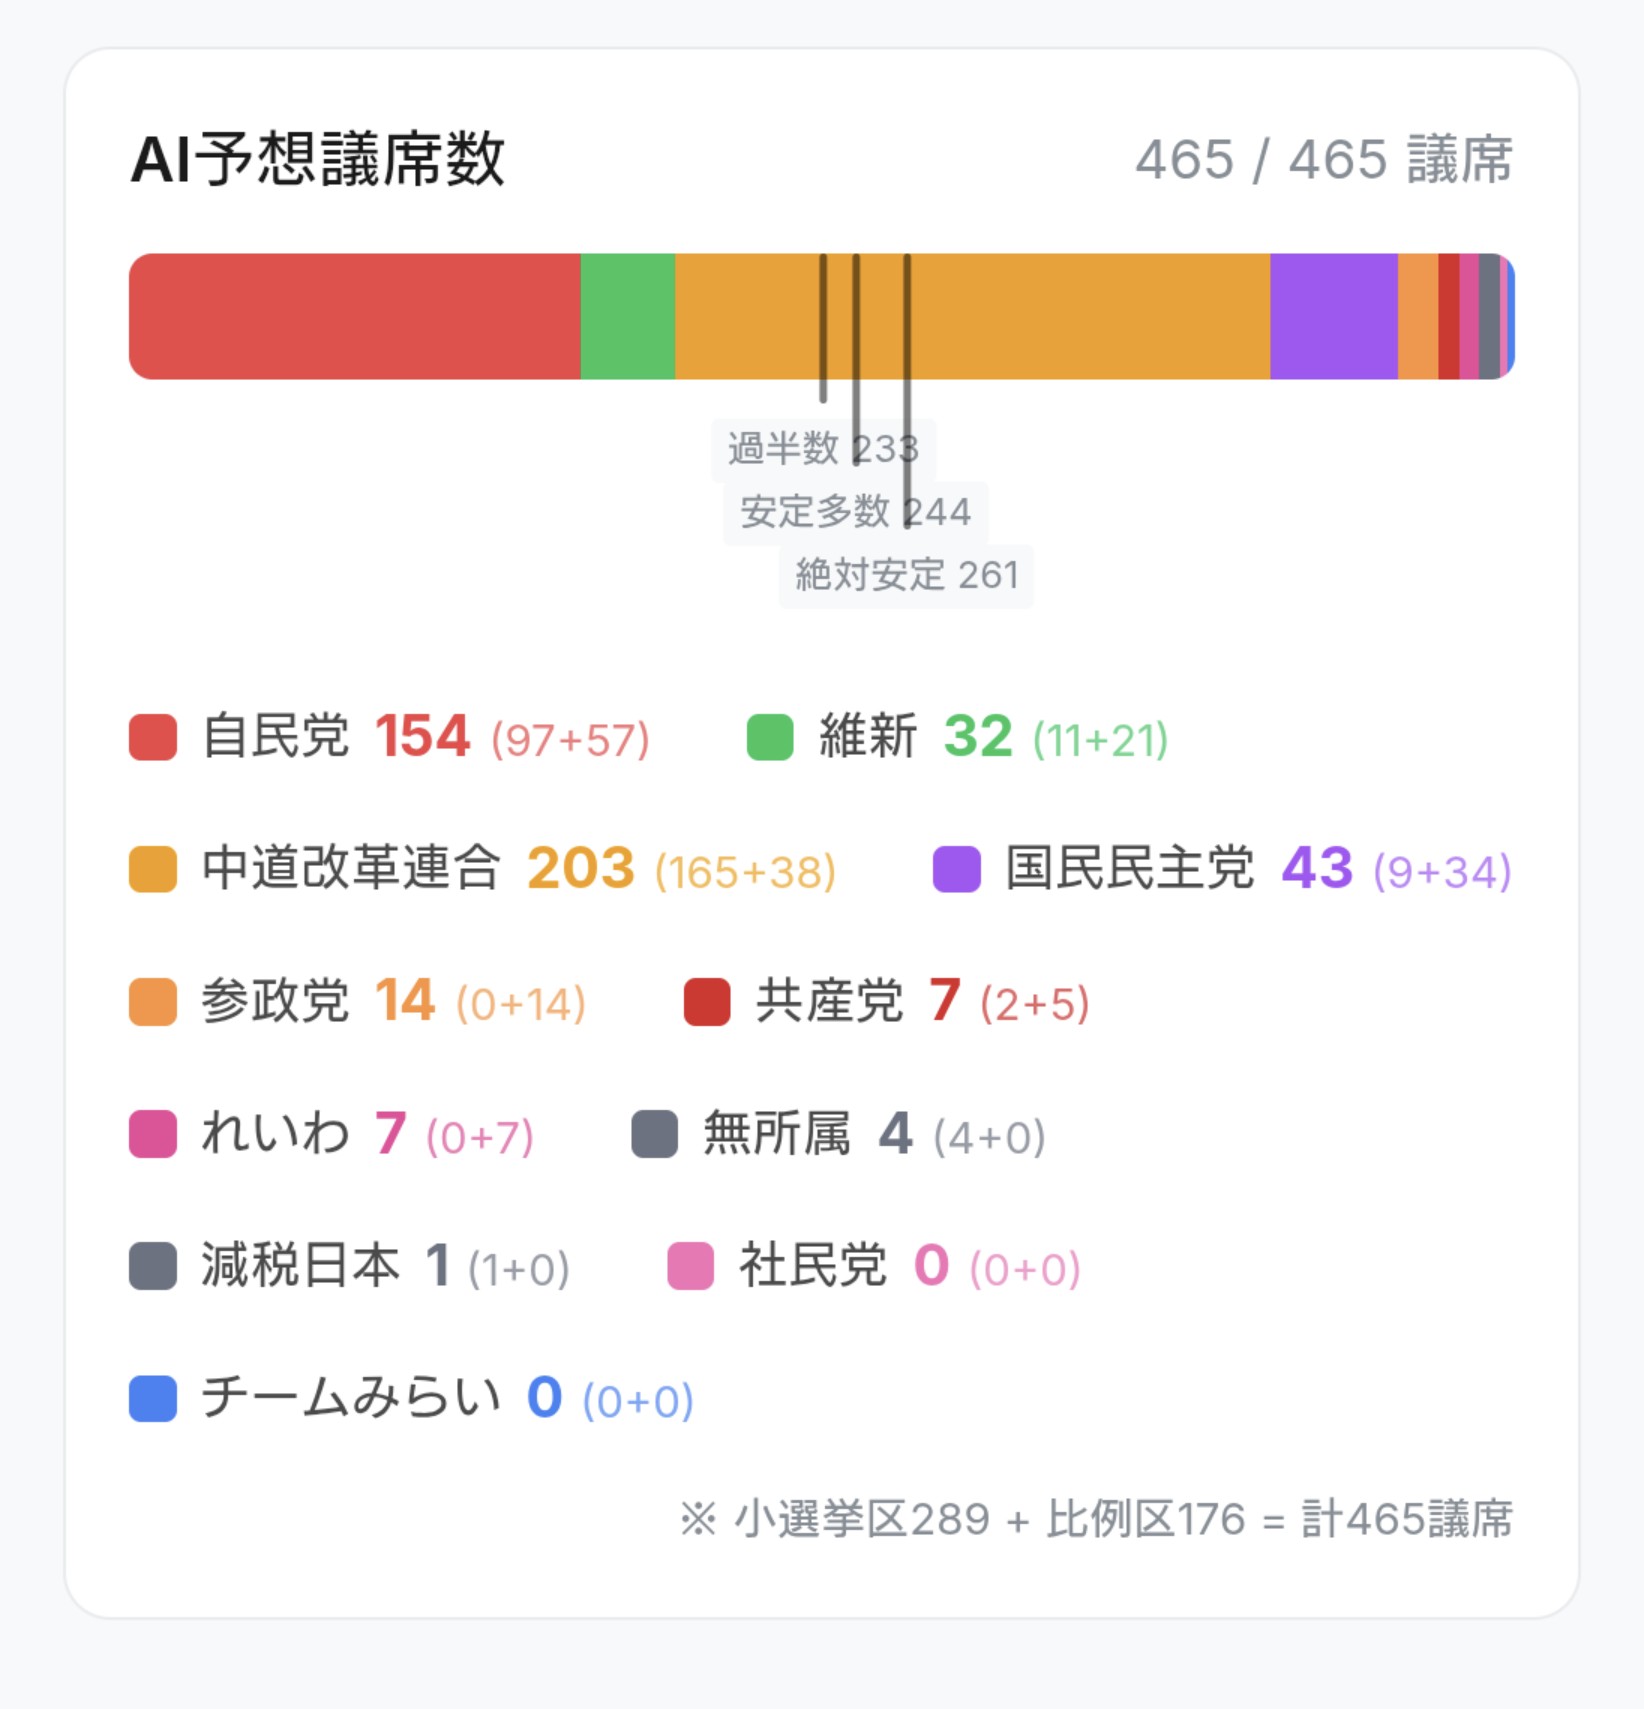Click the AI予想議席数 heading
Screen dimensions: 1644x1709
(318, 160)
